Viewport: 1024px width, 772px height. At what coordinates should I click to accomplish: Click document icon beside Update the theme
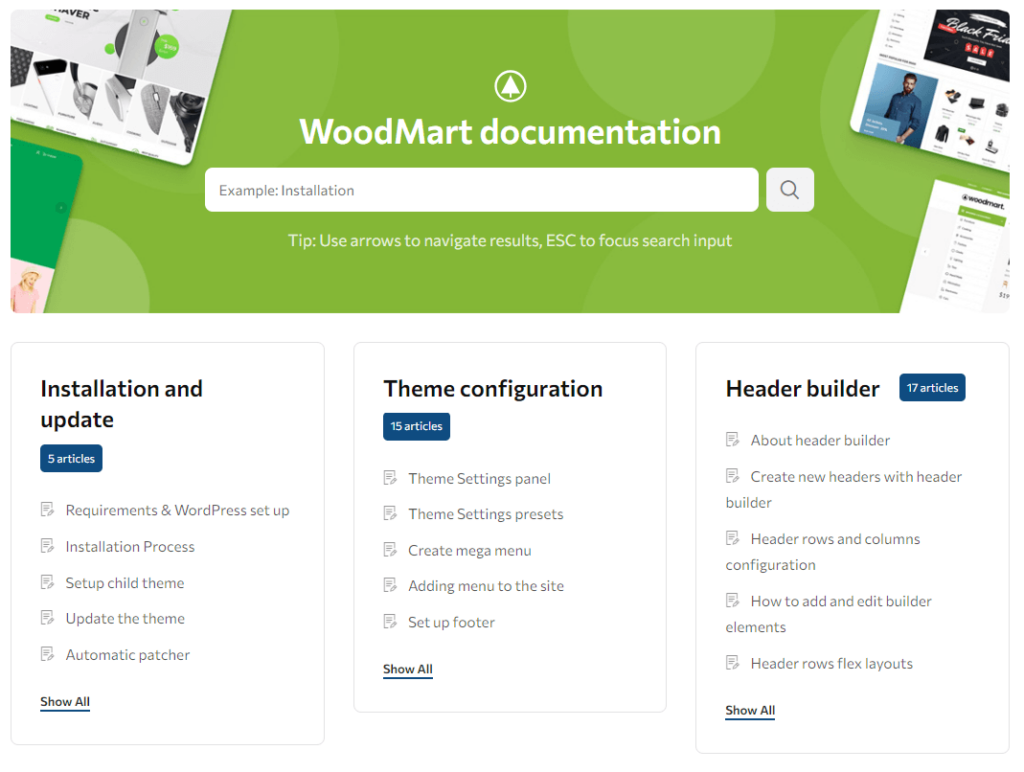click(47, 618)
